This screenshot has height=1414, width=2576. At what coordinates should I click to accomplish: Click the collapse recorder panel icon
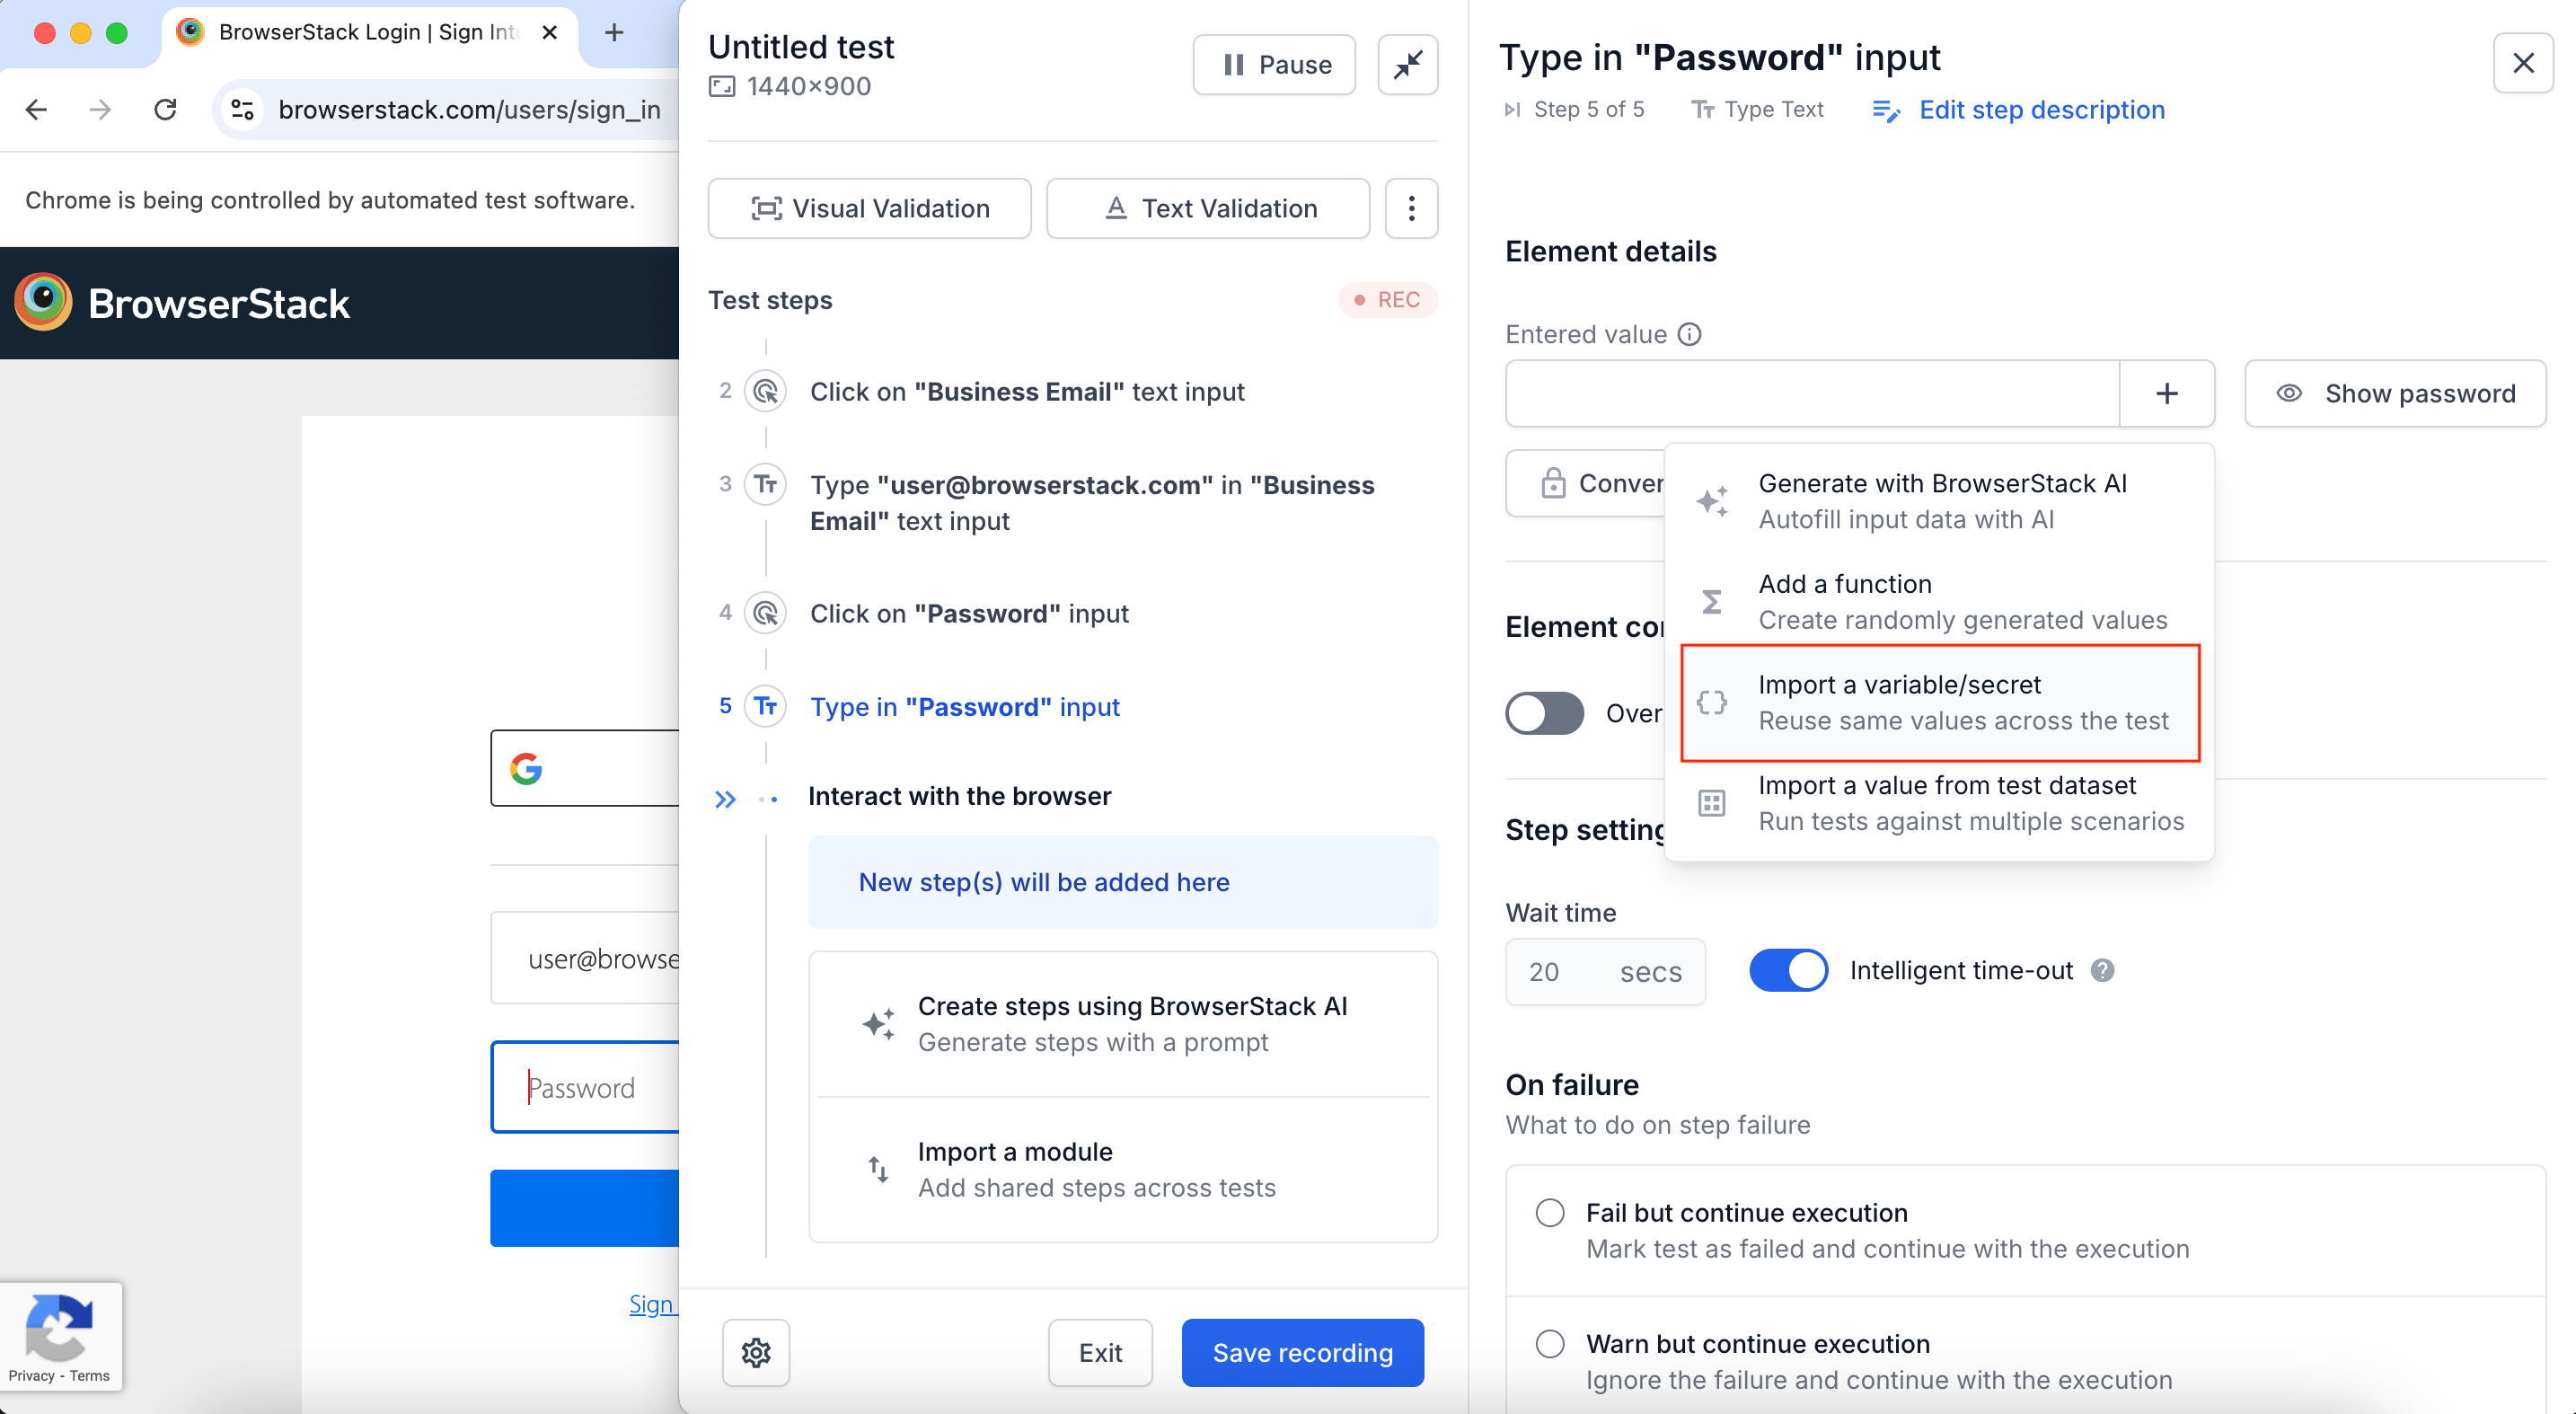(1407, 65)
